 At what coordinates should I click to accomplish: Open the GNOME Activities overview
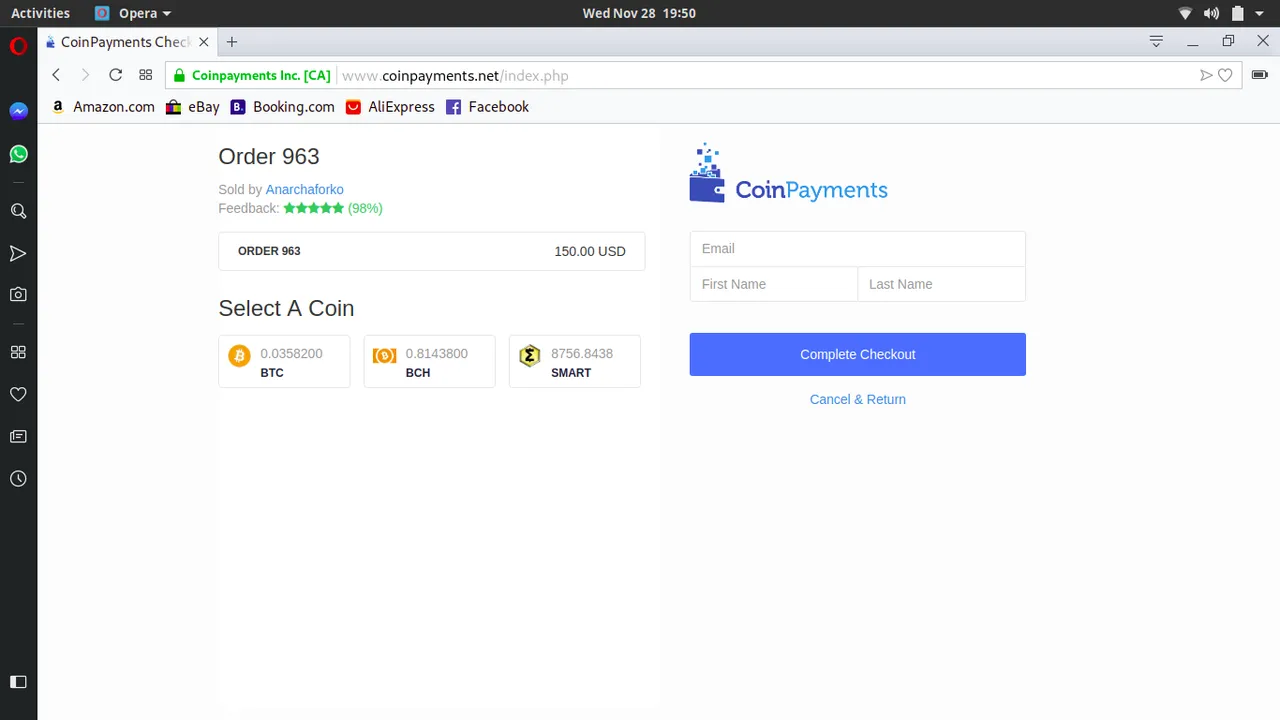[x=40, y=13]
